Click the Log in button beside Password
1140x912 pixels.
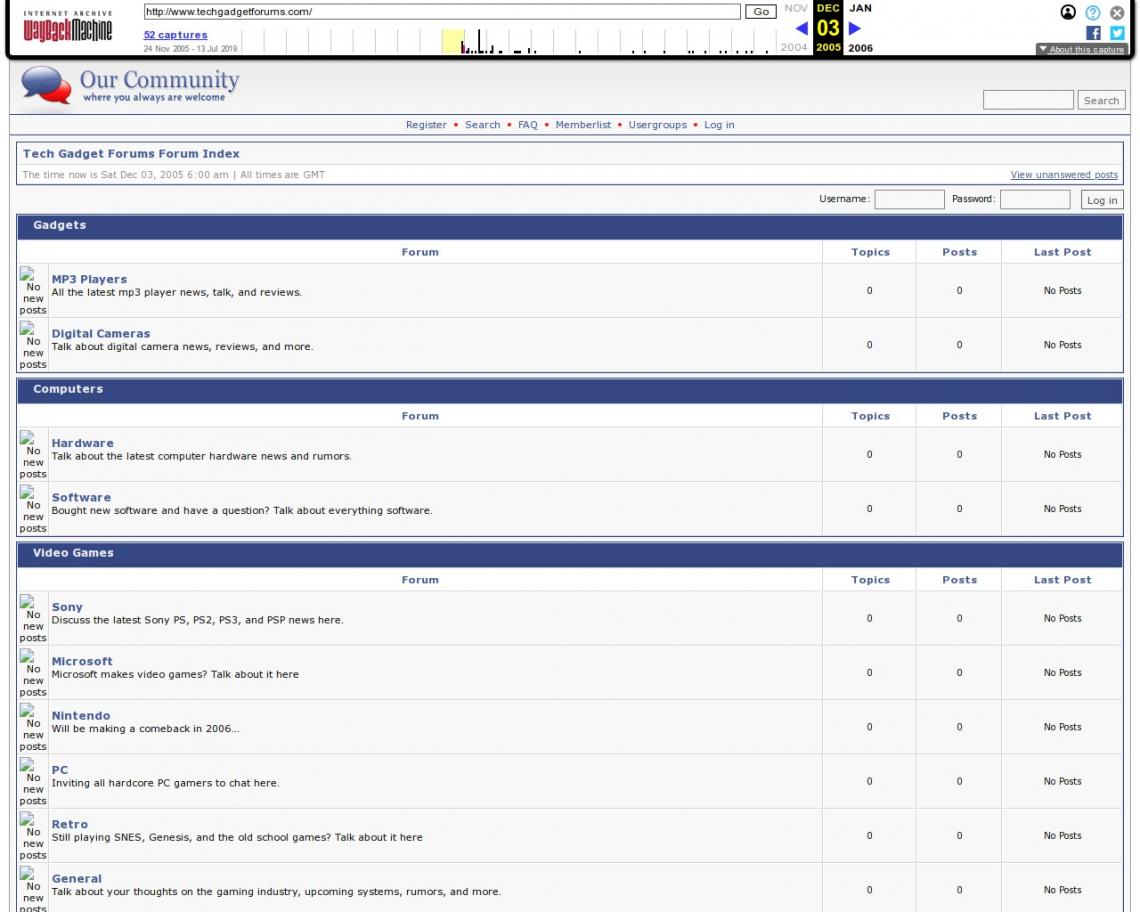point(1101,200)
